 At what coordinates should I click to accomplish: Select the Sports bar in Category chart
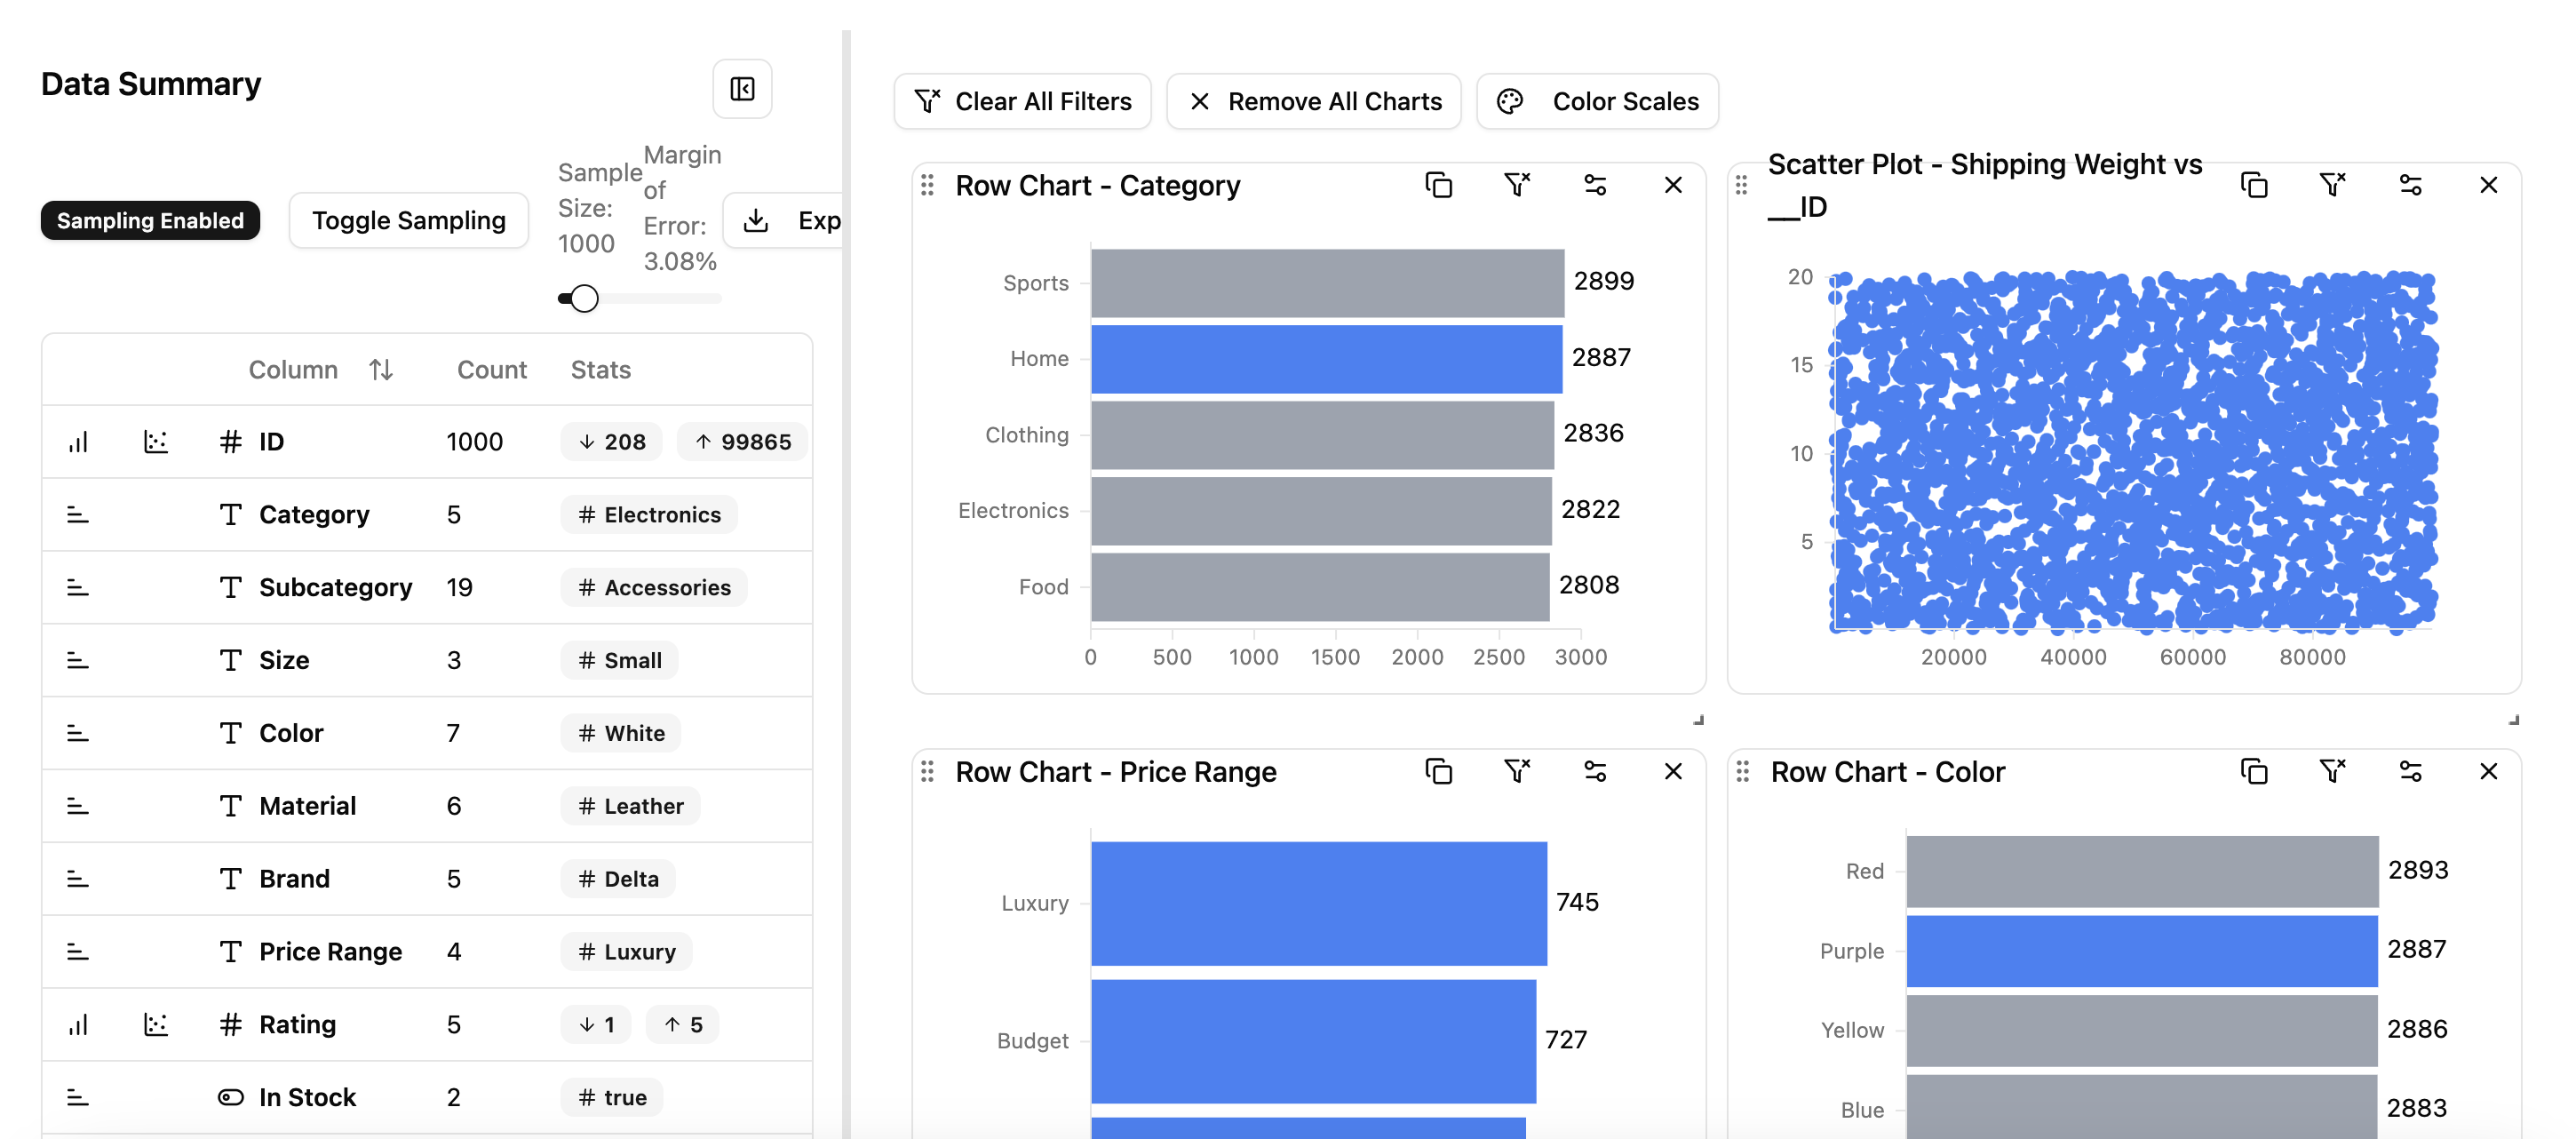point(1327,283)
